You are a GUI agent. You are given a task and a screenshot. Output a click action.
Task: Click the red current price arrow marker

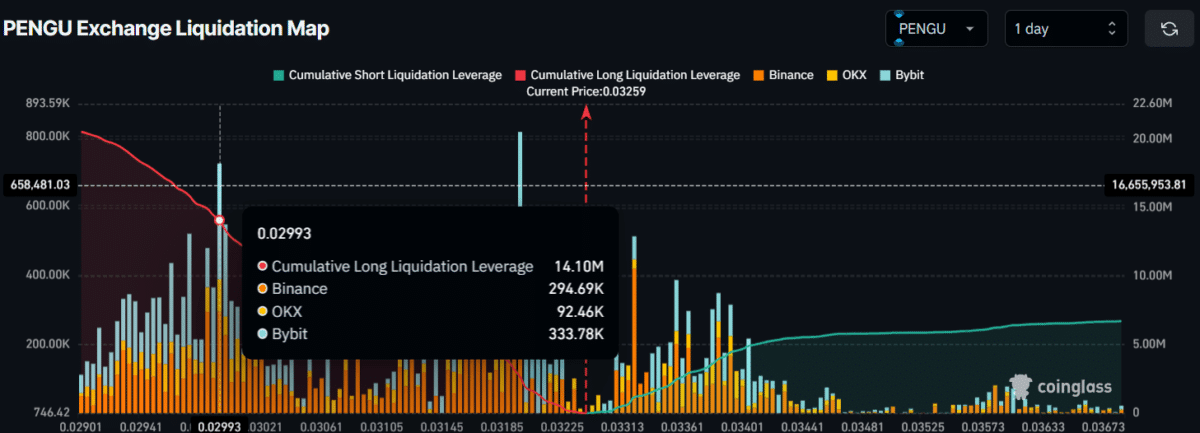click(586, 112)
